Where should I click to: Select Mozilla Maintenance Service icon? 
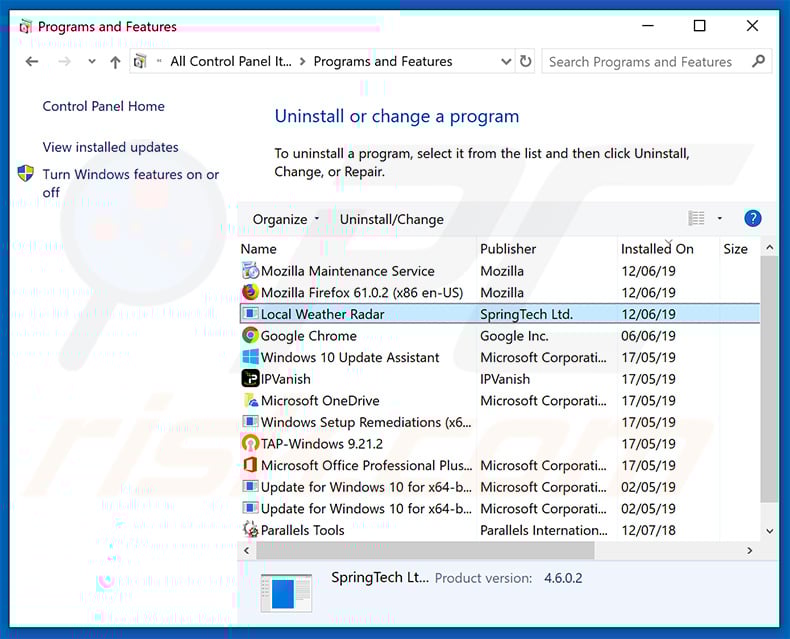250,271
